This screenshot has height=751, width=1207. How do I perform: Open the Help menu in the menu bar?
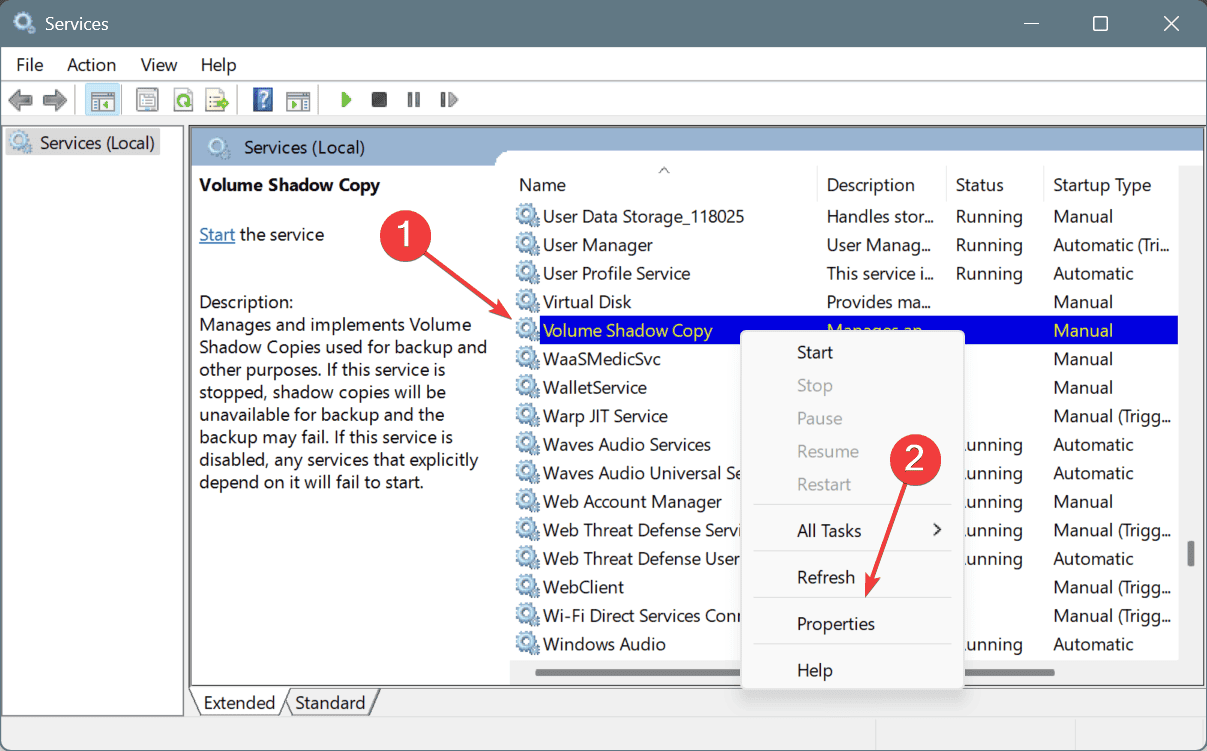[x=218, y=65]
